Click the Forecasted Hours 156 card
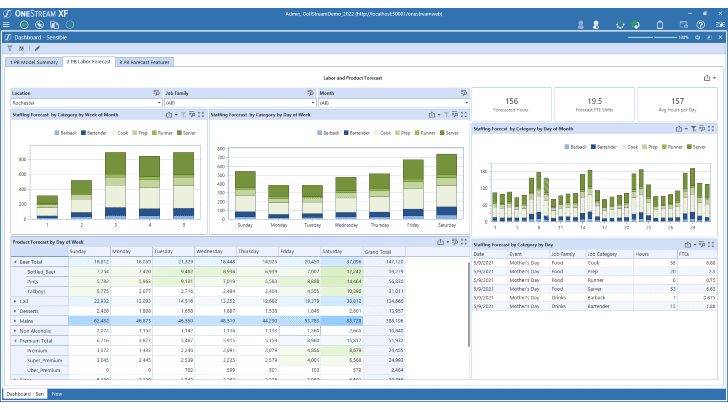728x410 pixels. (x=511, y=105)
